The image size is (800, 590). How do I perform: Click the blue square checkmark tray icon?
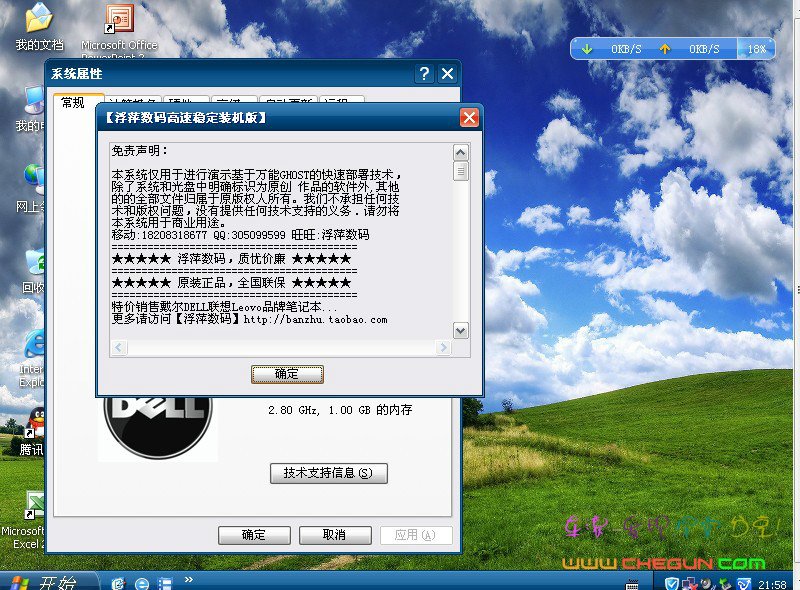click(x=744, y=583)
